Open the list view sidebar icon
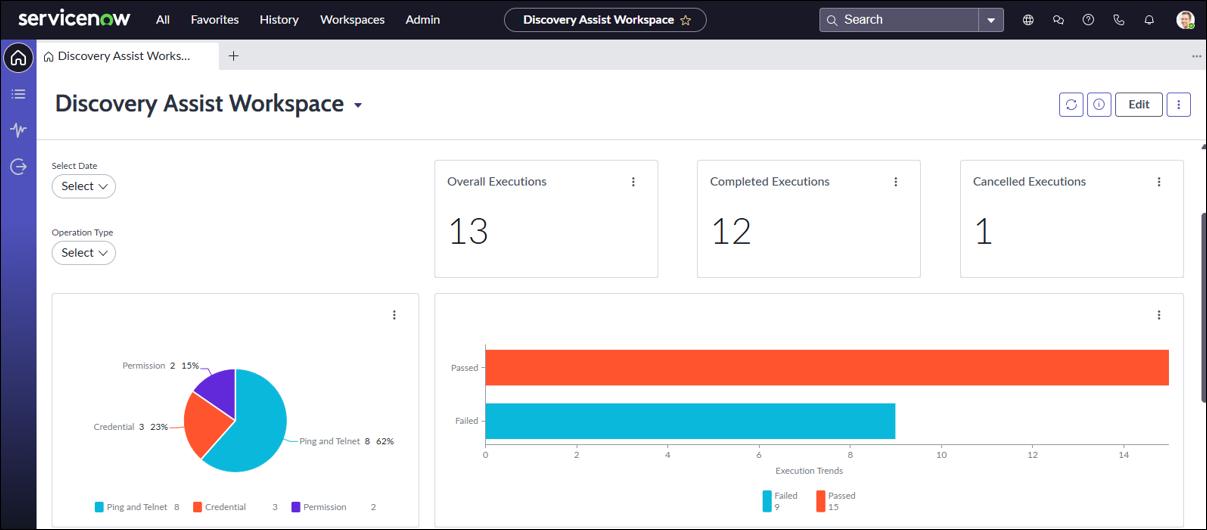 tap(18, 94)
